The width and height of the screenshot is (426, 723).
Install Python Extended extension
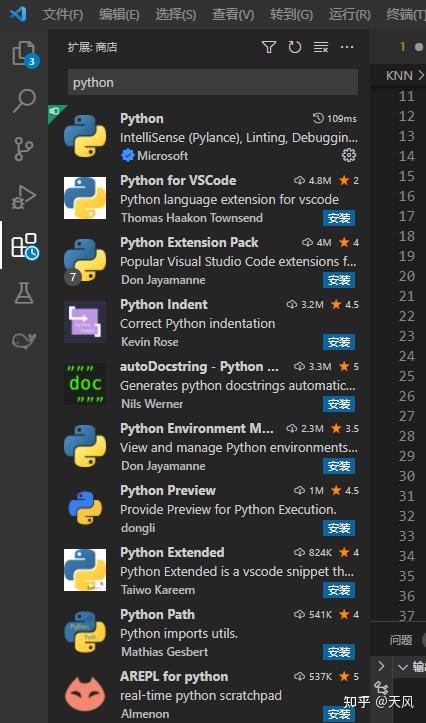coord(339,590)
